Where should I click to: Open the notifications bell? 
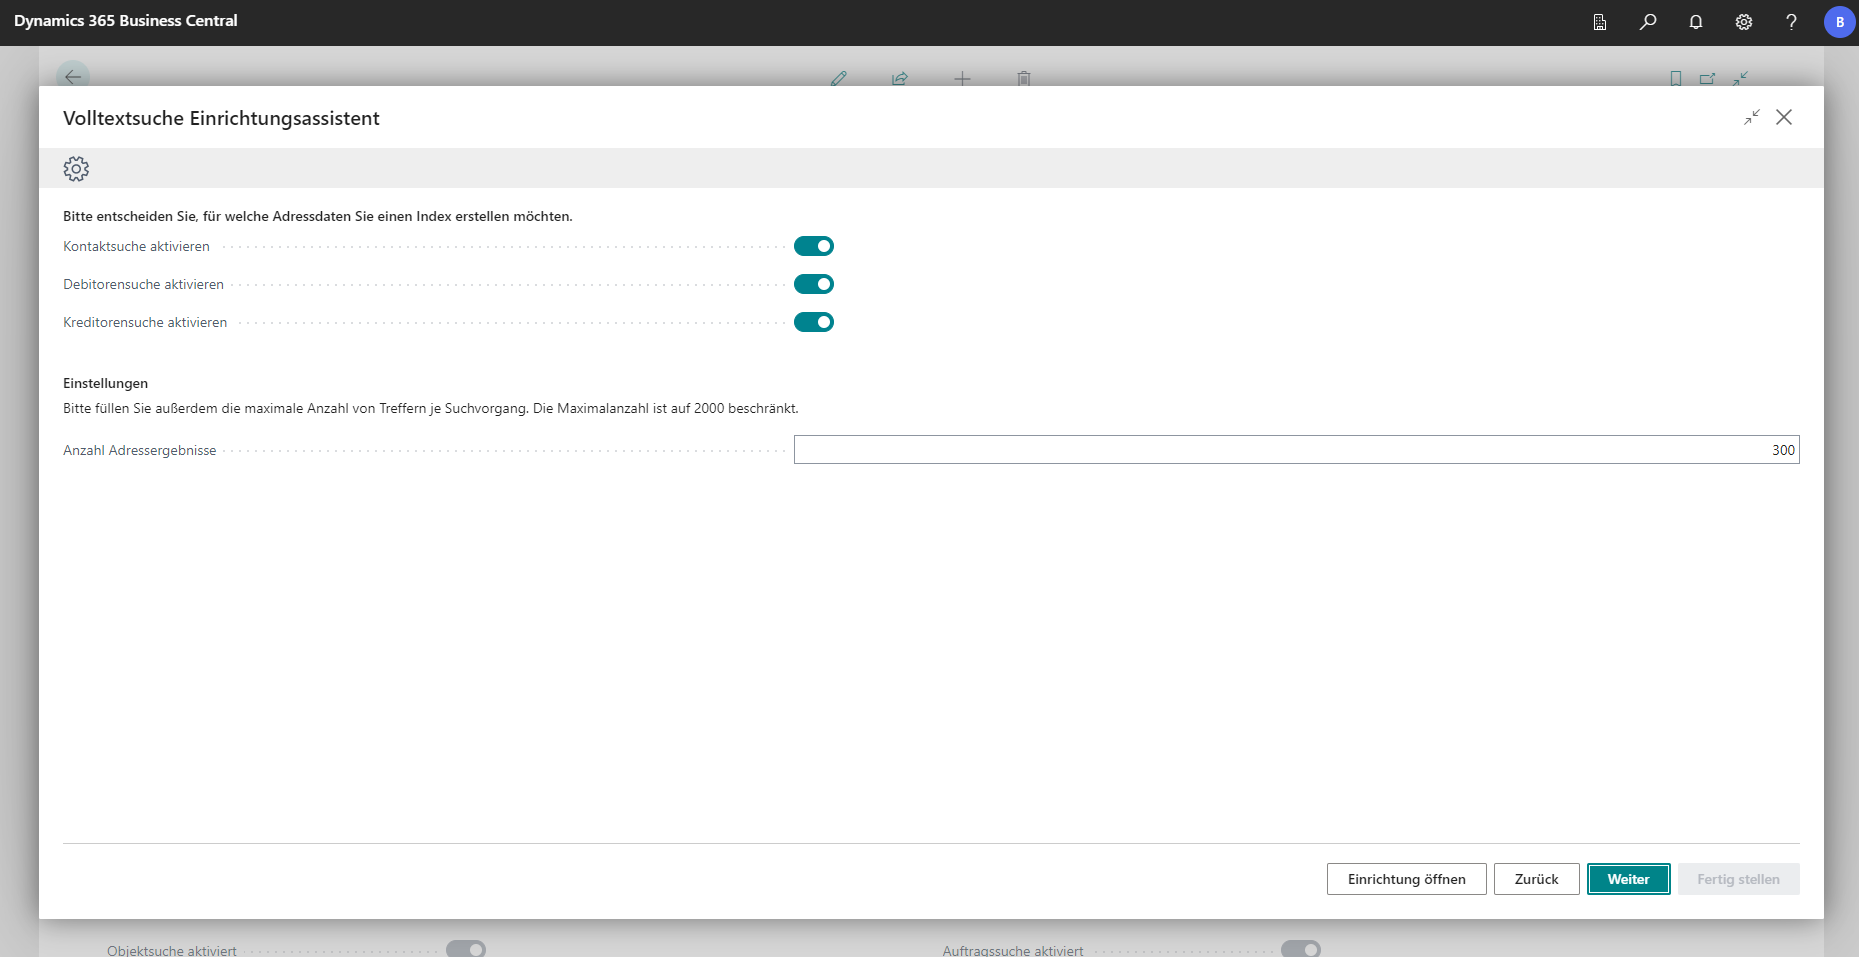tap(1696, 22)
